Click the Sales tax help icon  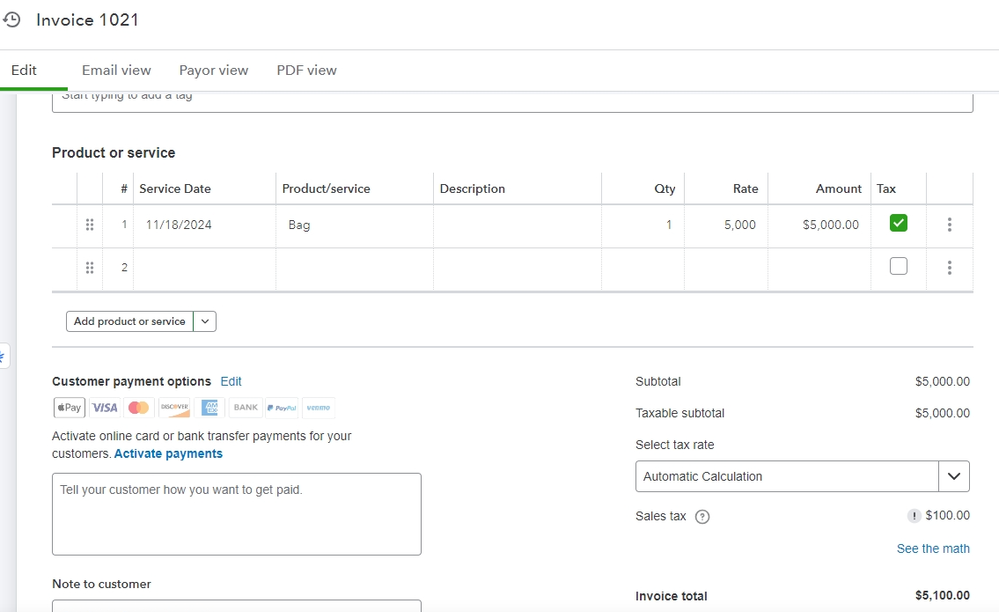coord(702,517)
